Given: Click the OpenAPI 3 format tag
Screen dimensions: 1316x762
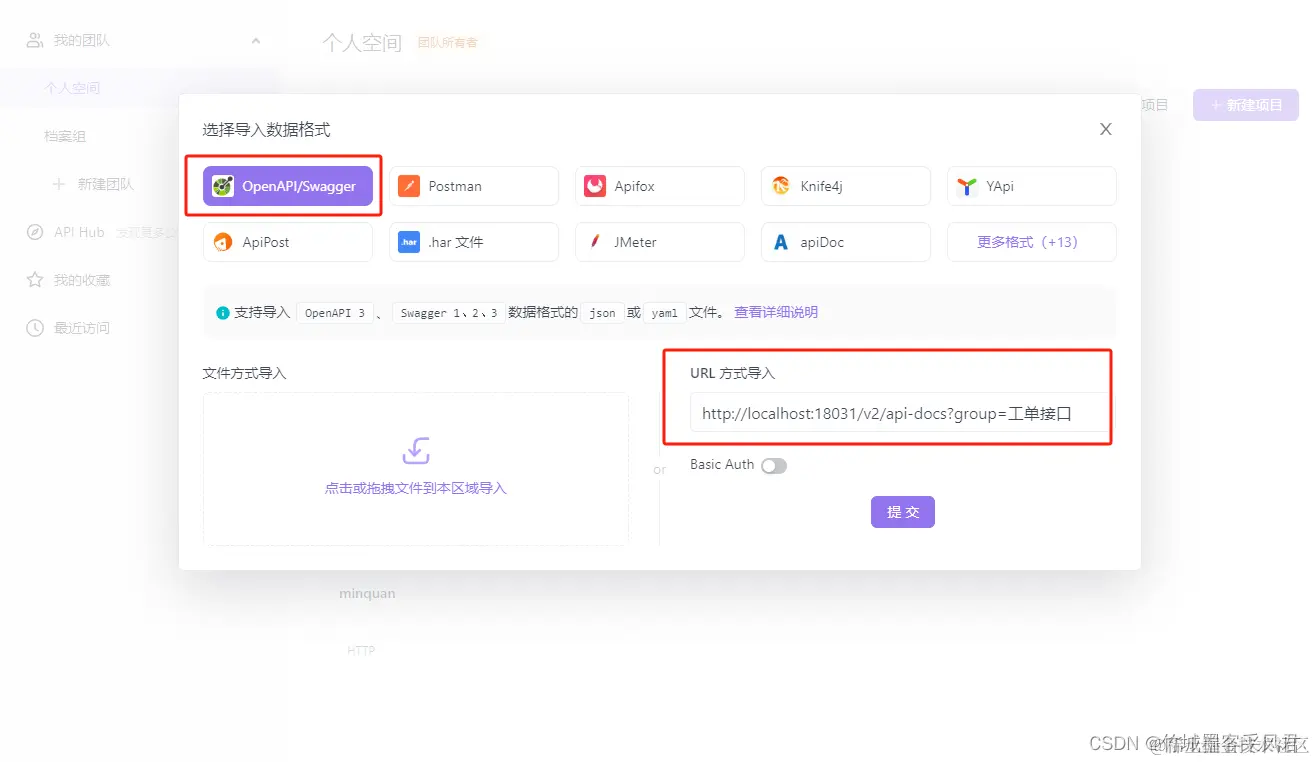Looking at the screenshot, I should 335,313.
